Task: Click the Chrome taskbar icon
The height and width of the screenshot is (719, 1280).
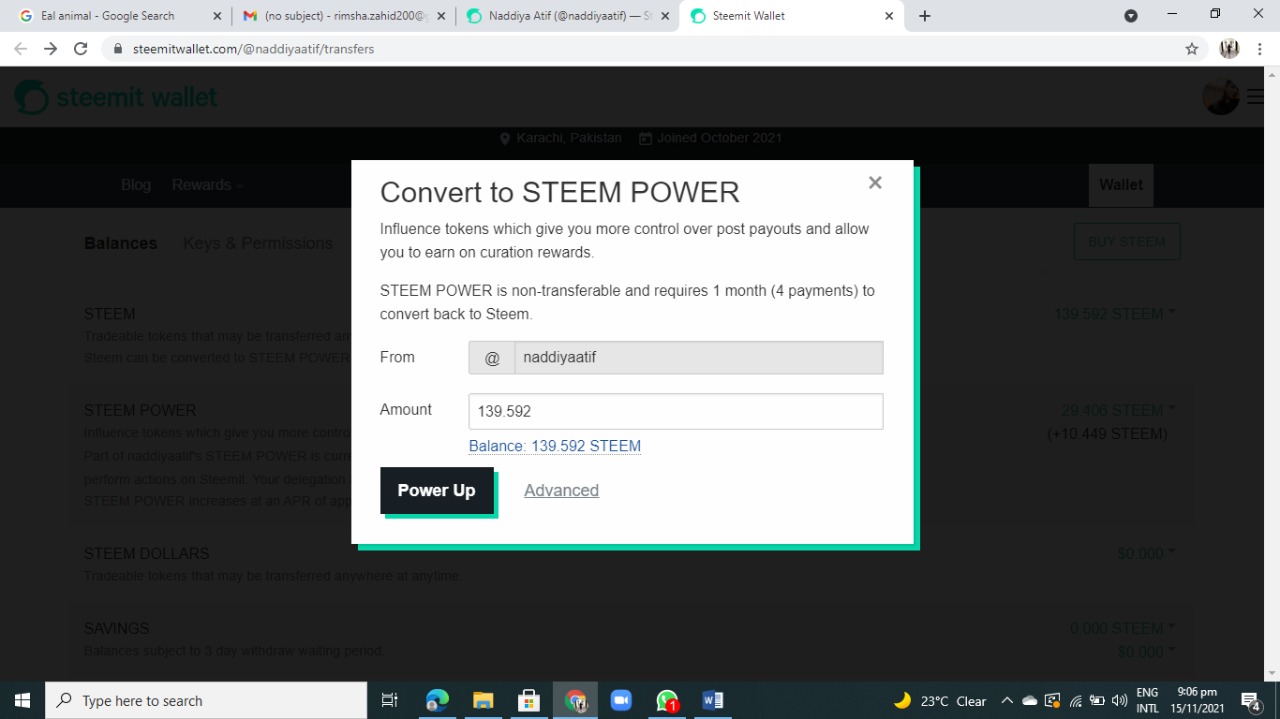Action: point(575,700)
